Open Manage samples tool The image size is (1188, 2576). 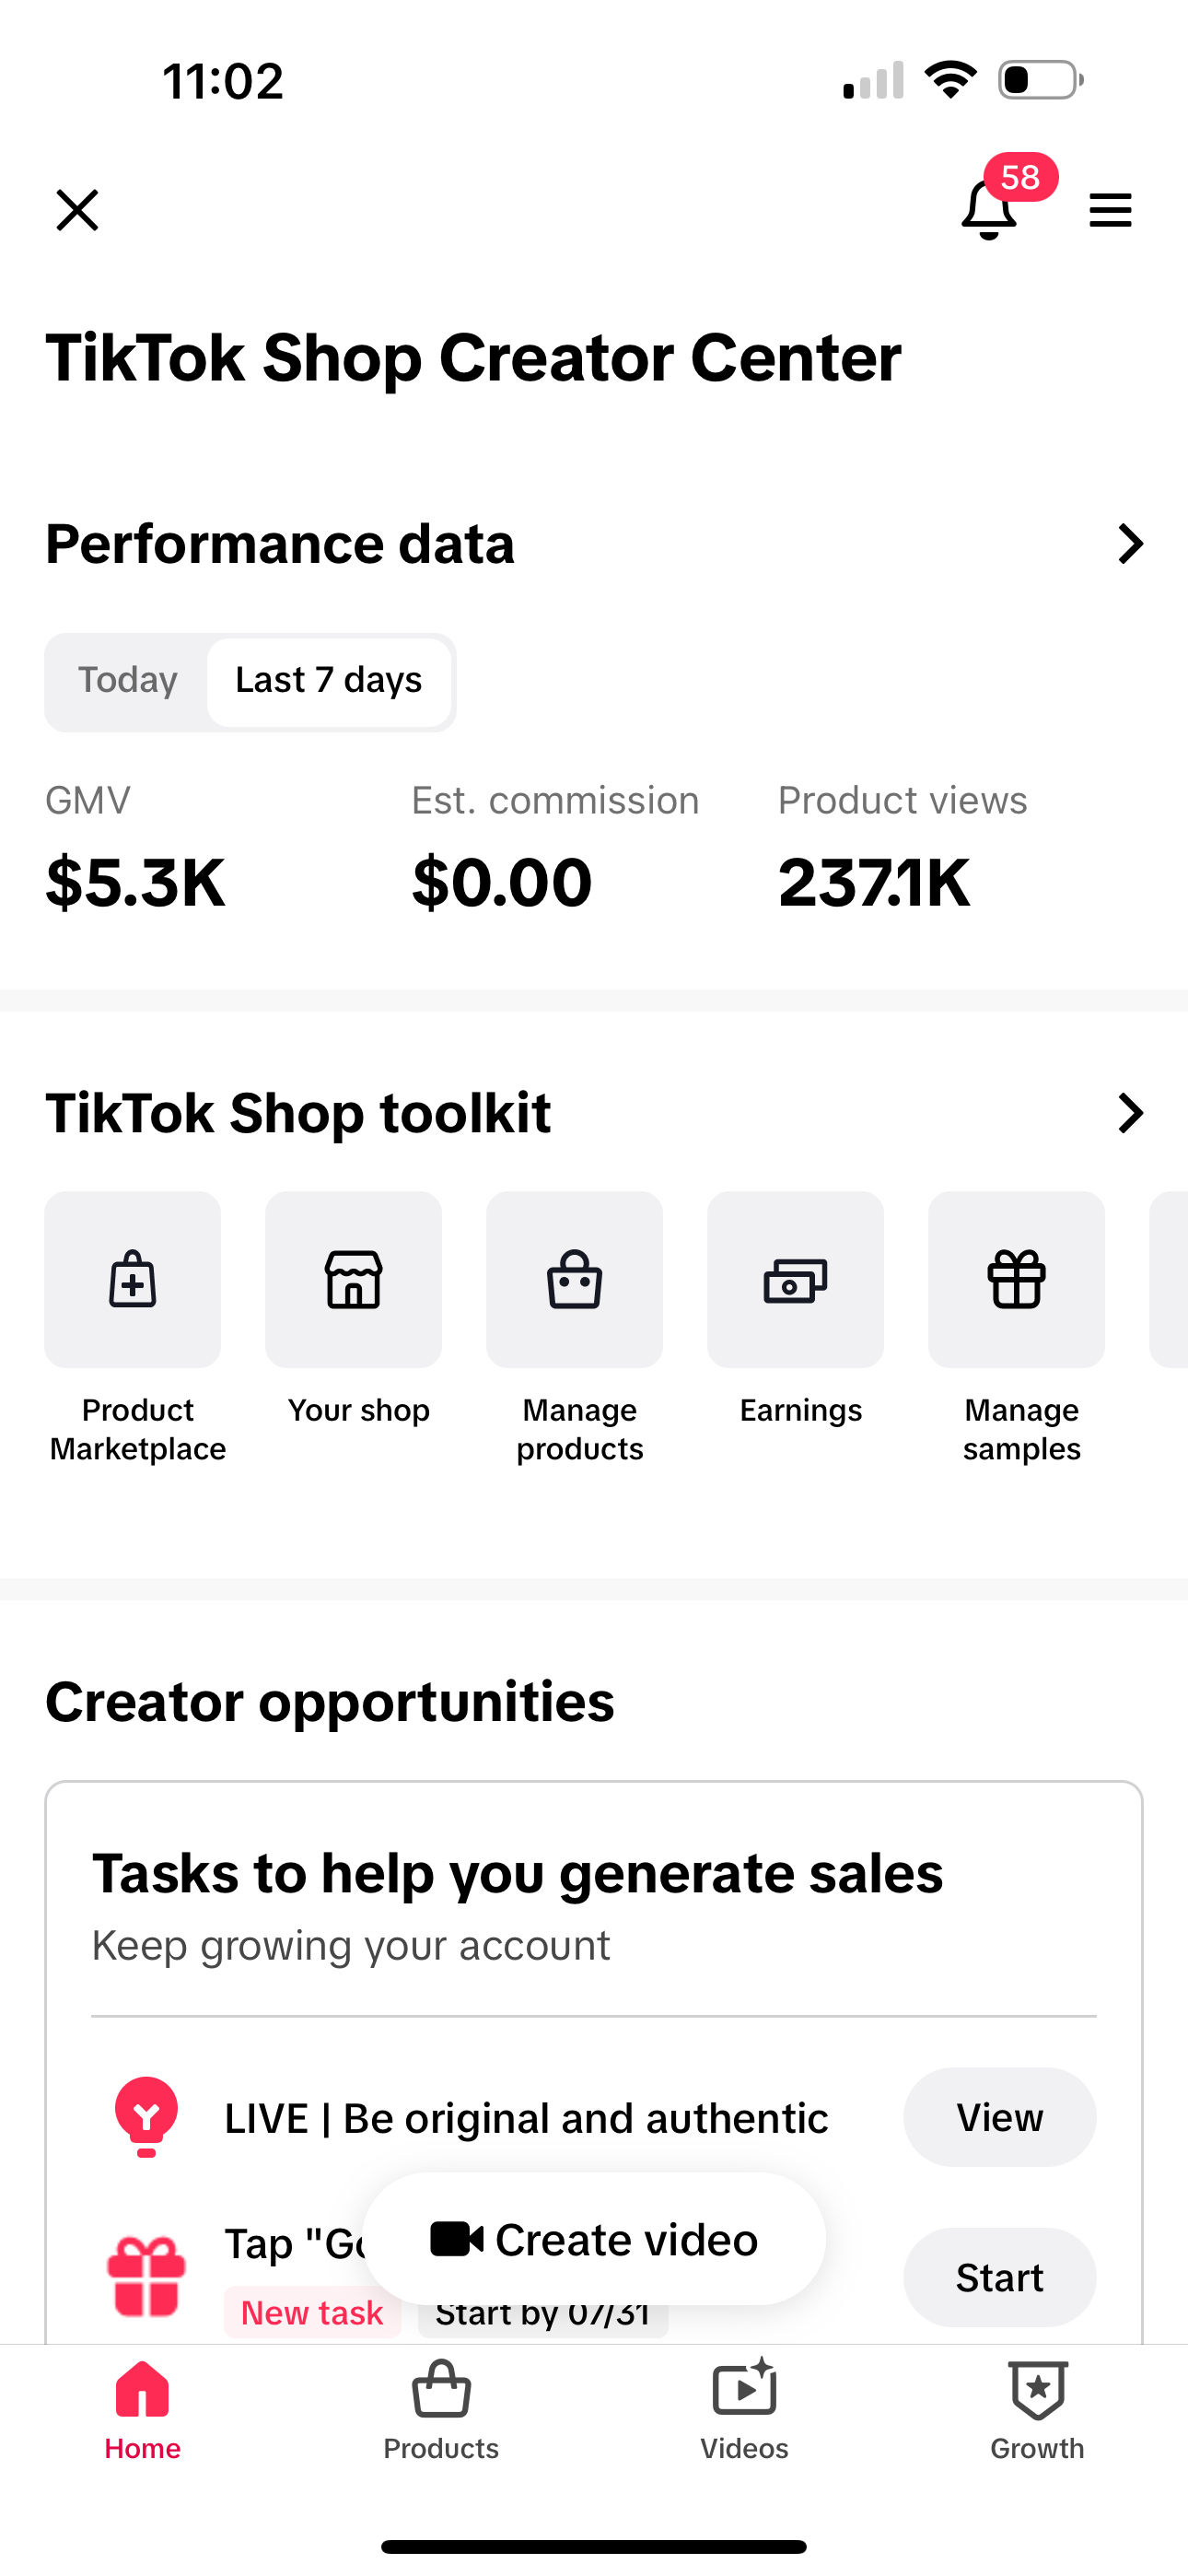pos(1017,1280)
